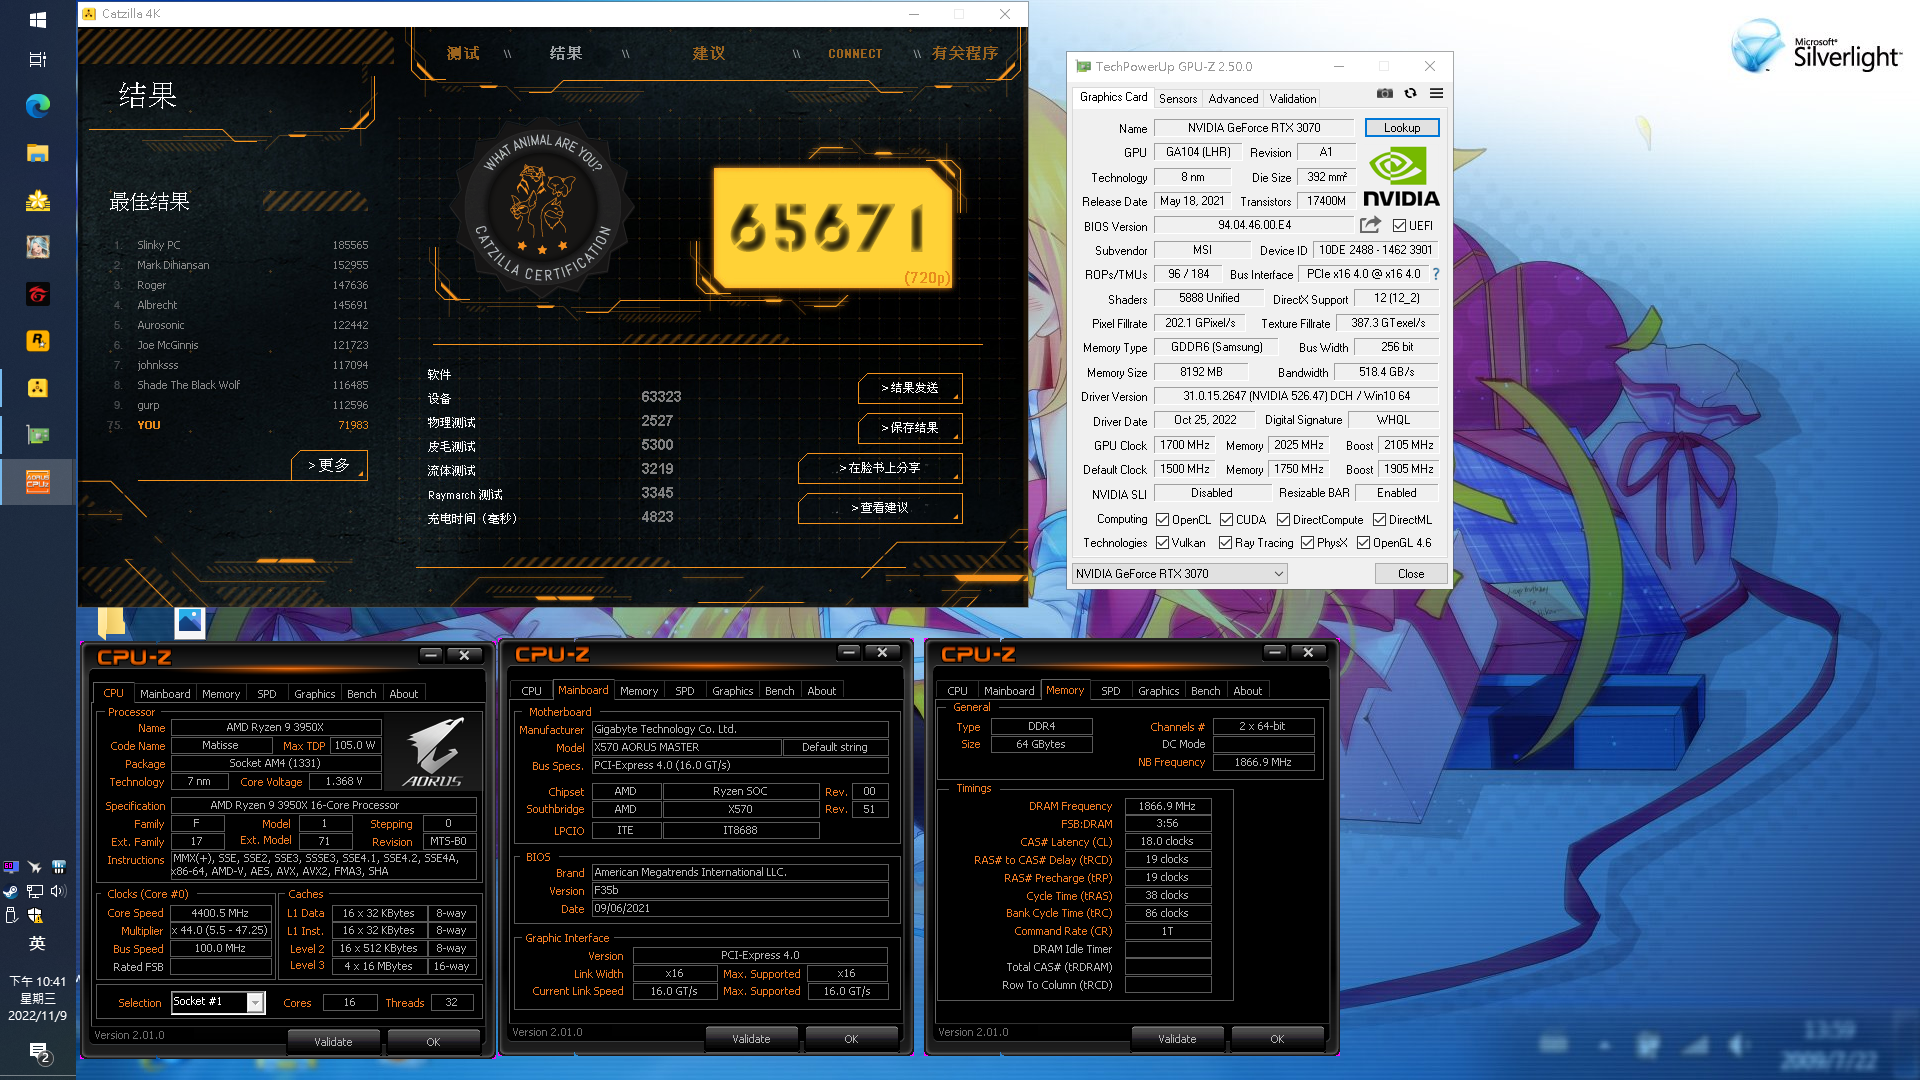This screenshot has height=1080, width=1920.
Task: Open the Validation tab in GPU-Z
Action: click(1292, 98)
